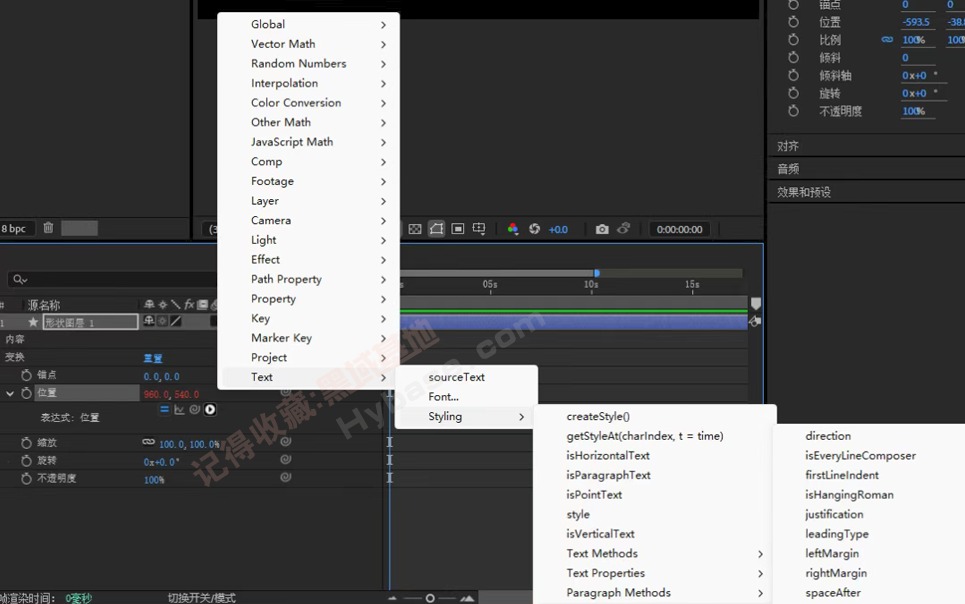The height and width of the screenshot is (604, 965).
Task: Click the expression graph icon
Action: tap(179, 409)
